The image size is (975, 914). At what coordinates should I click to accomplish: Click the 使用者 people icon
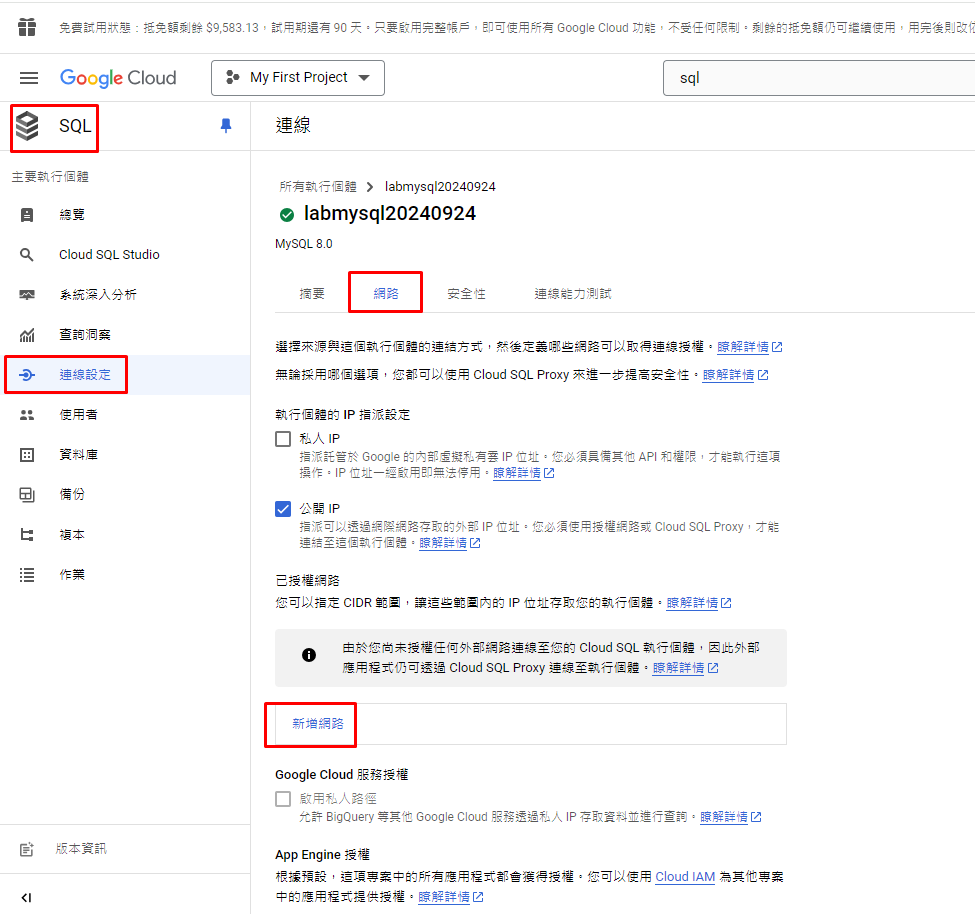click(x=27, y=415)
